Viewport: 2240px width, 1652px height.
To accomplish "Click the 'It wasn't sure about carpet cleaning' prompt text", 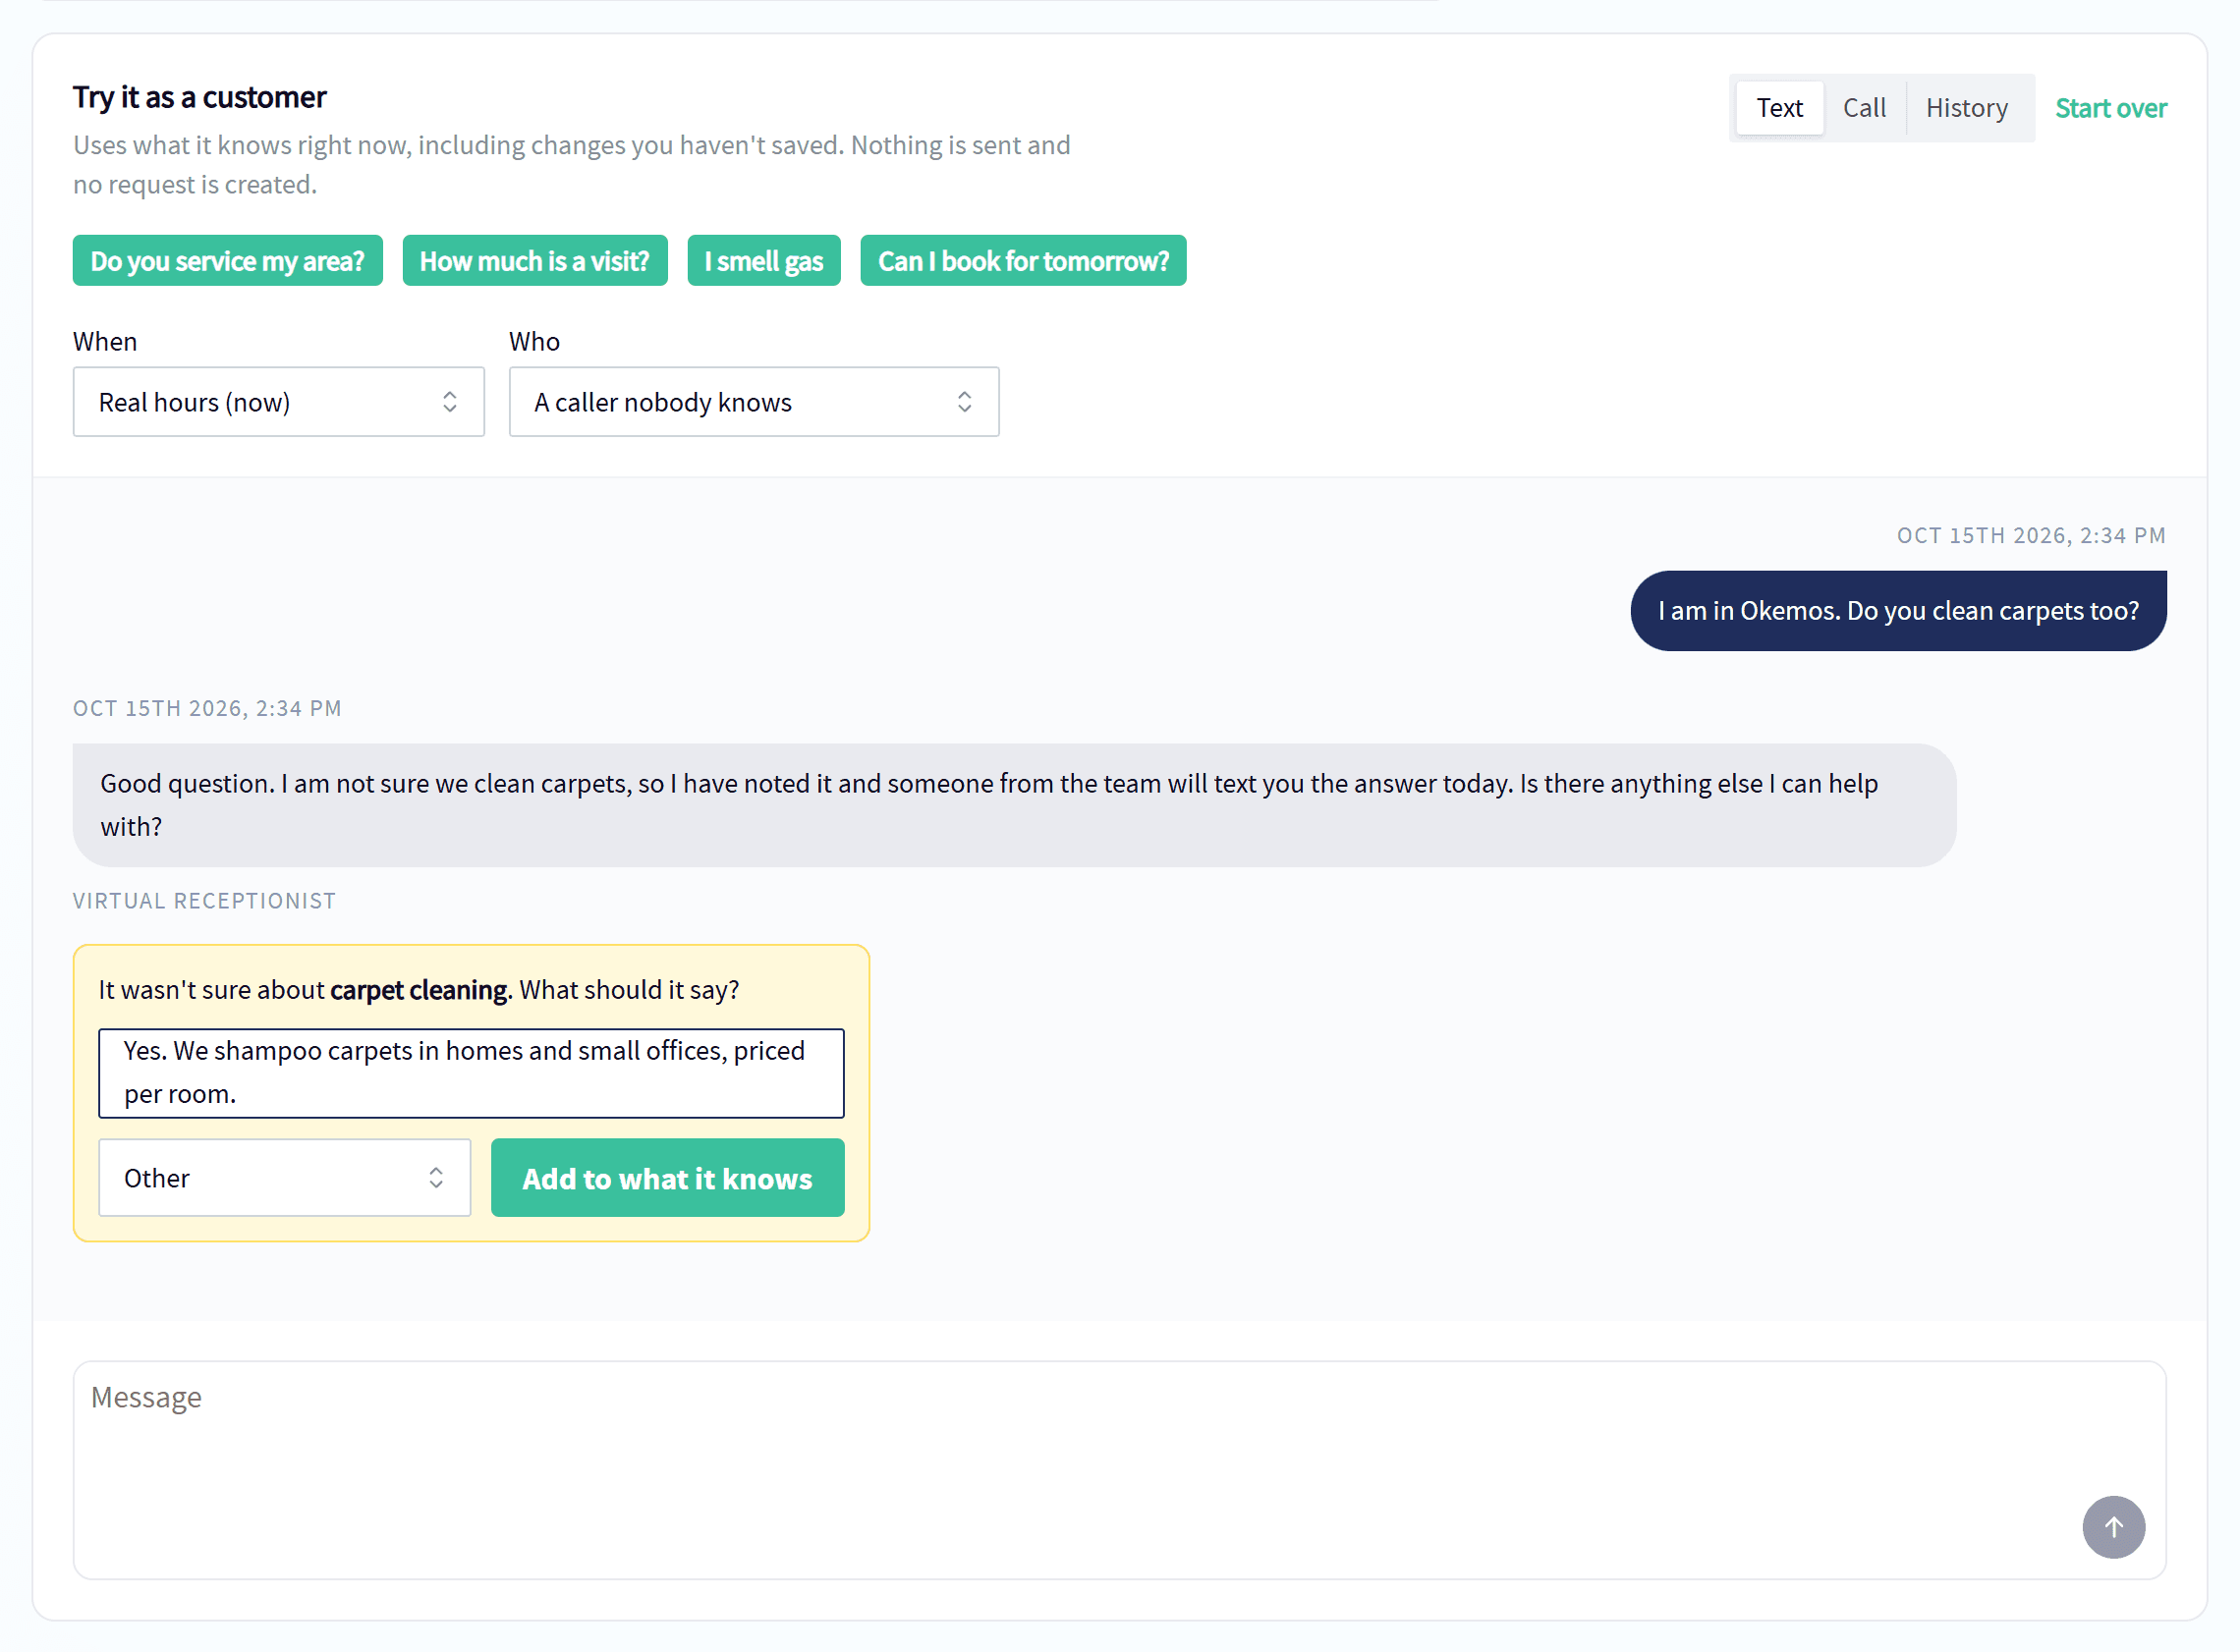I will tap(418, 990).
